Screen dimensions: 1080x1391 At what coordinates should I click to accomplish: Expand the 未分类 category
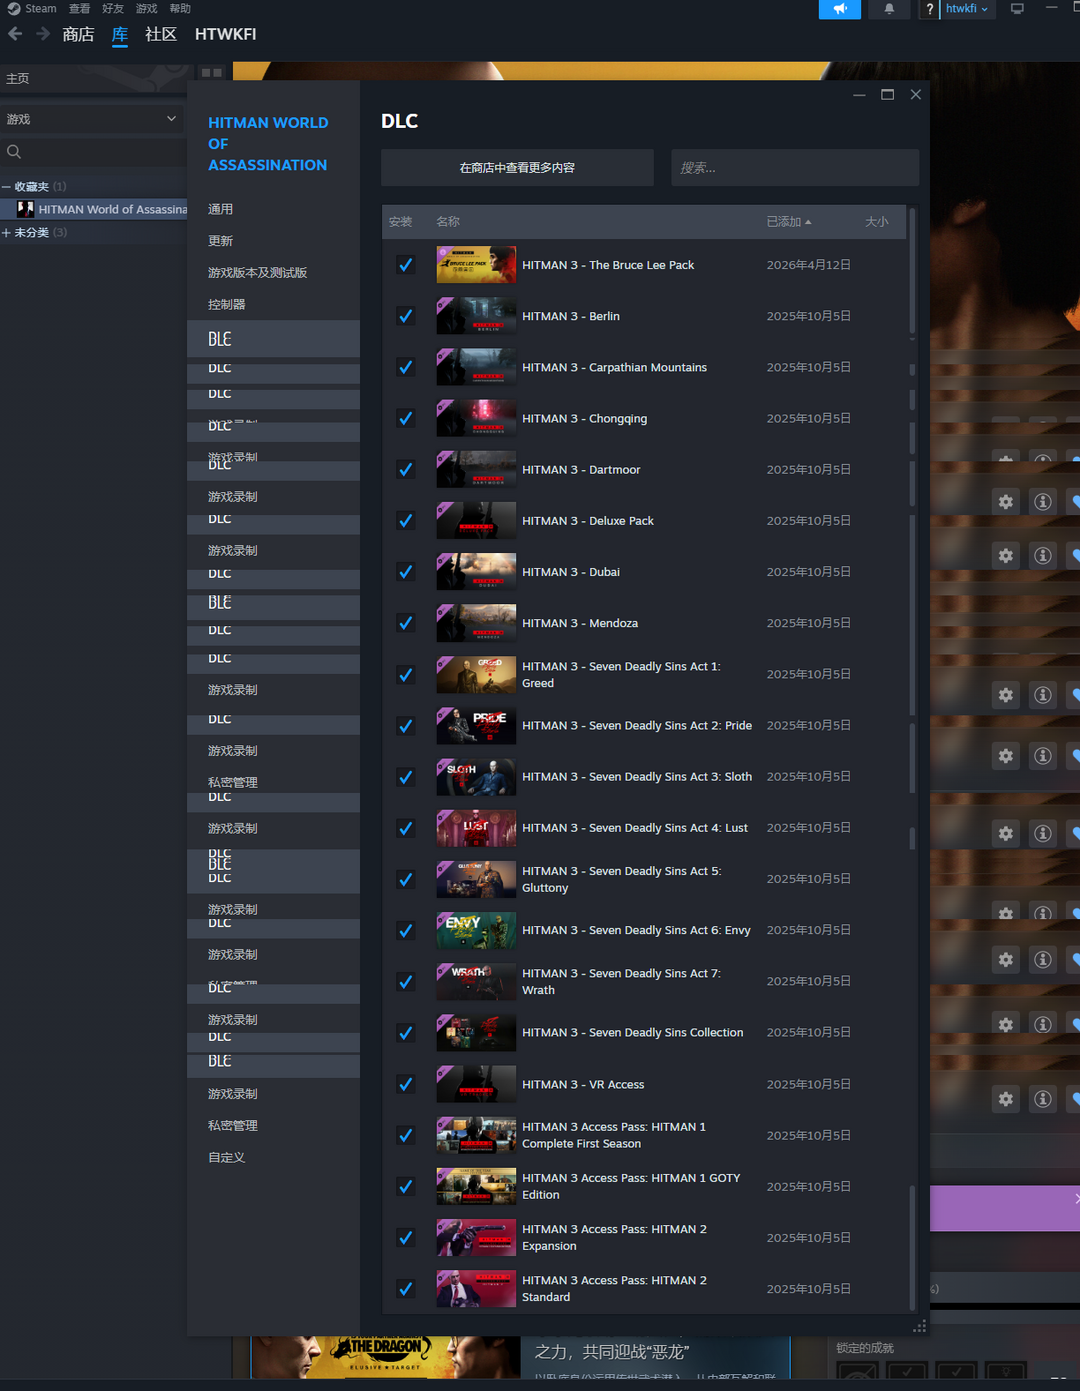click(7, 233)
